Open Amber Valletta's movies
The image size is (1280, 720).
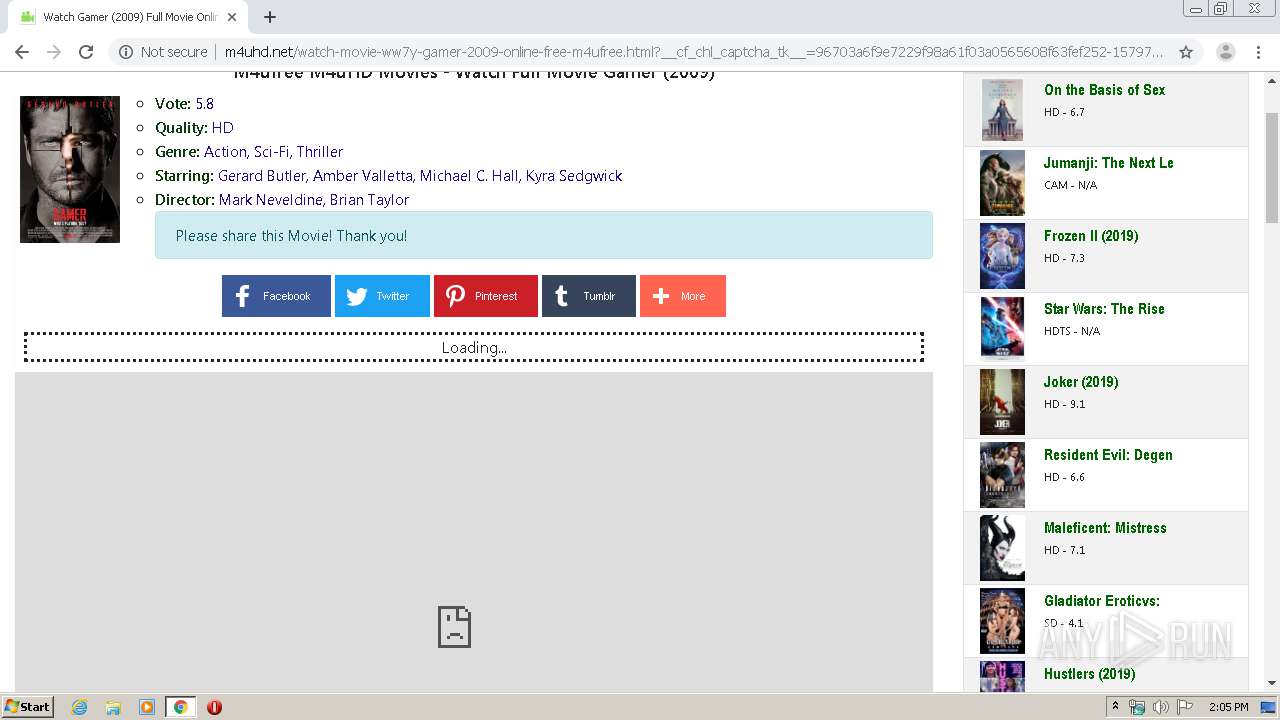[x=363, y=176]
